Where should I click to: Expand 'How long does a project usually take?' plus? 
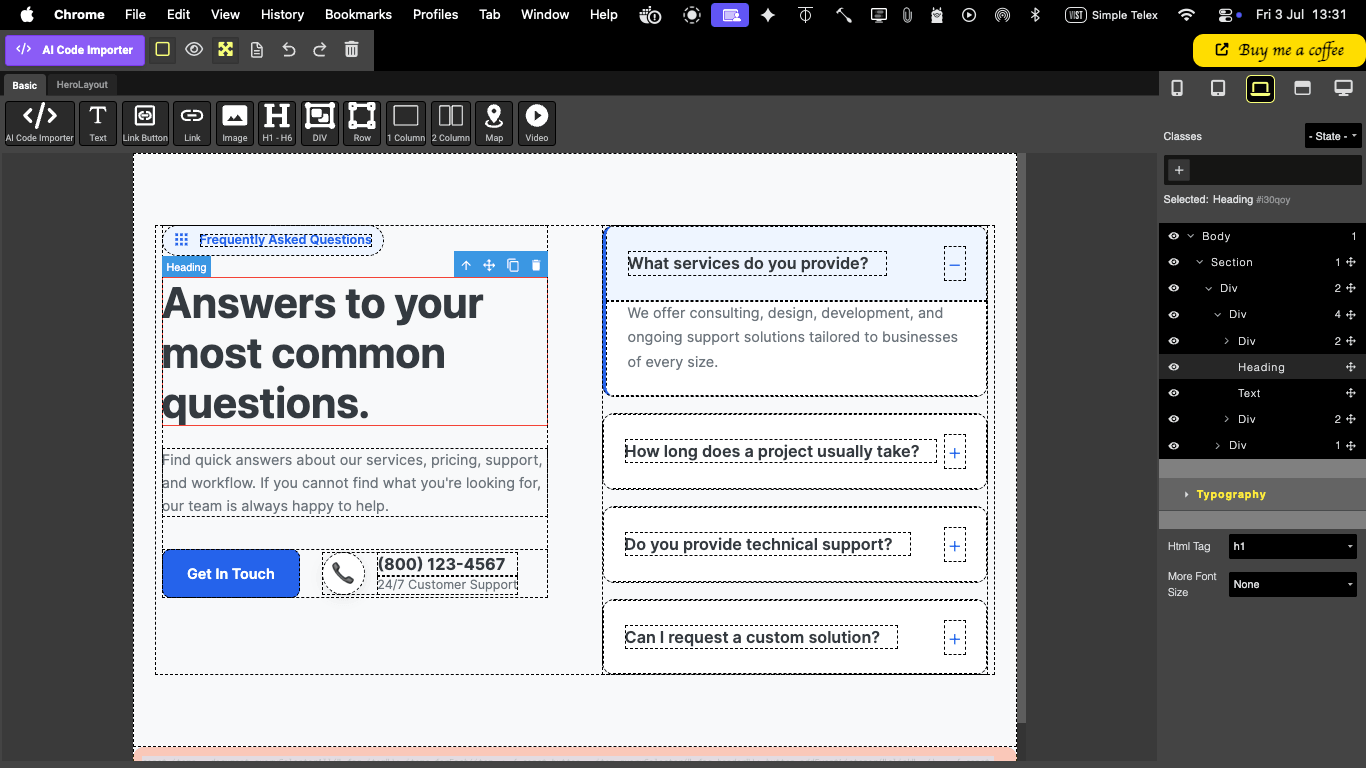pos(955,452)
